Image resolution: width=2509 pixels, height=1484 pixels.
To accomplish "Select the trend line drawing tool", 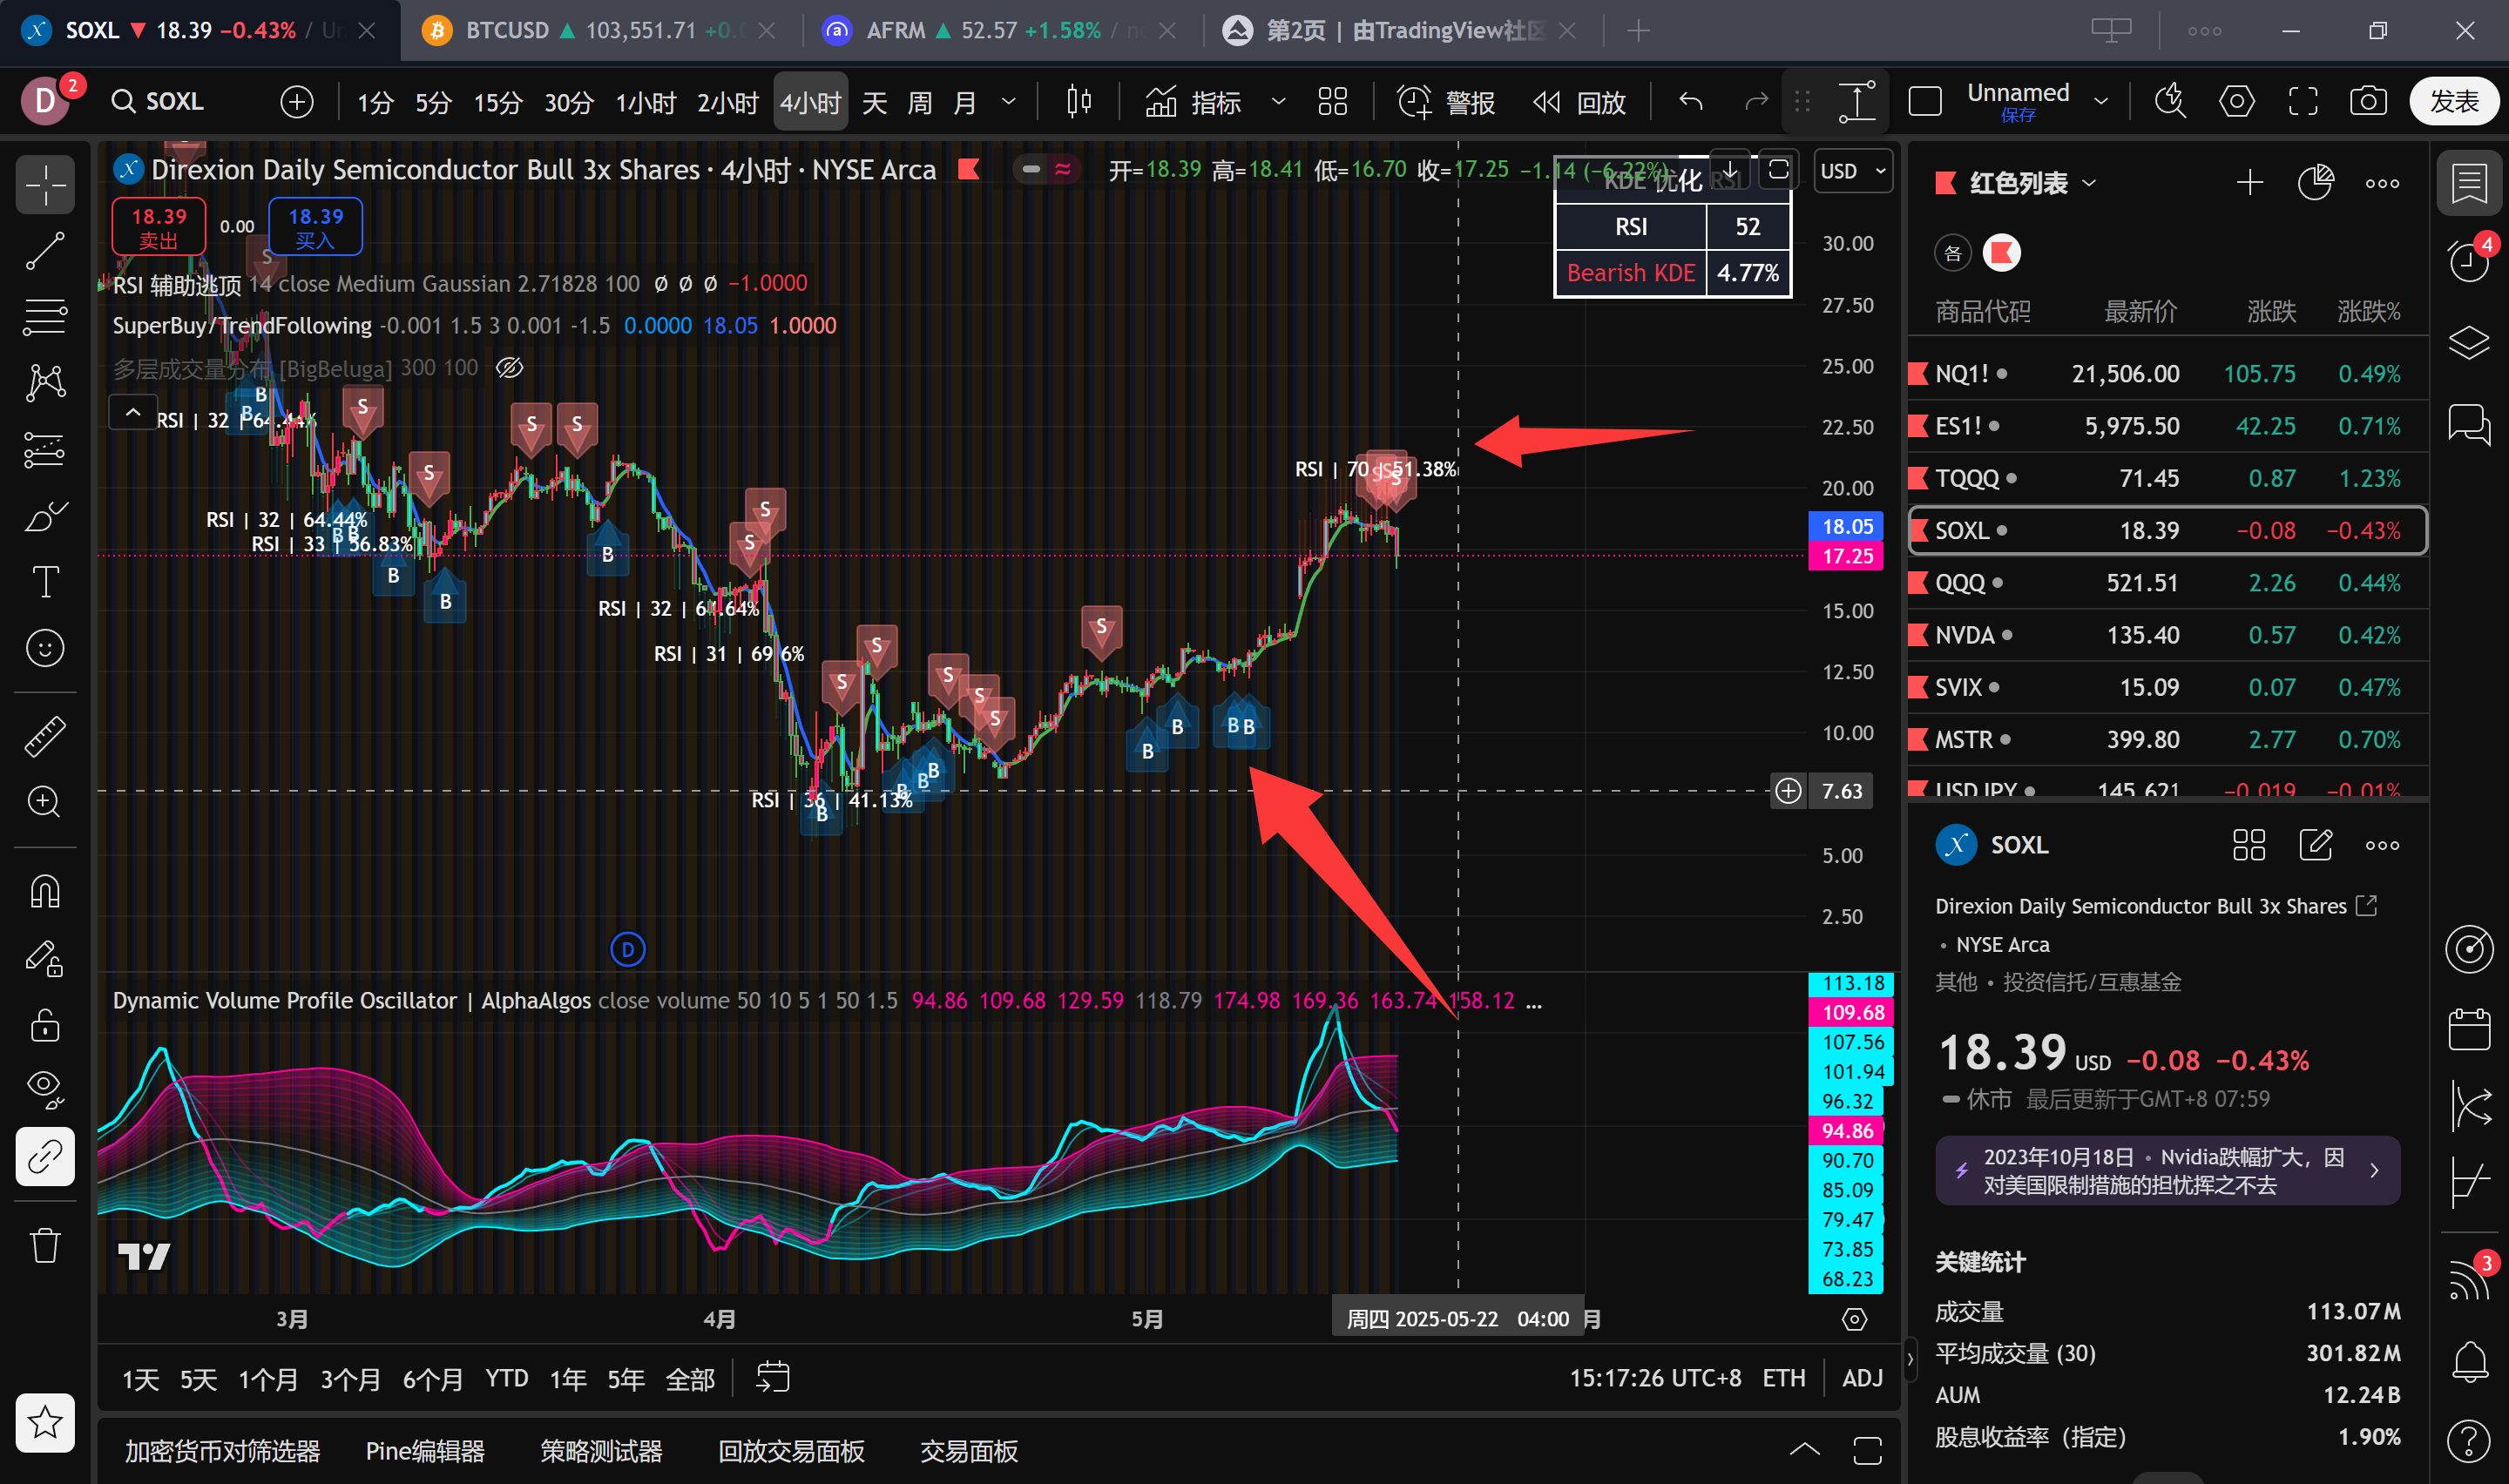I will click(x=45, y=251).
